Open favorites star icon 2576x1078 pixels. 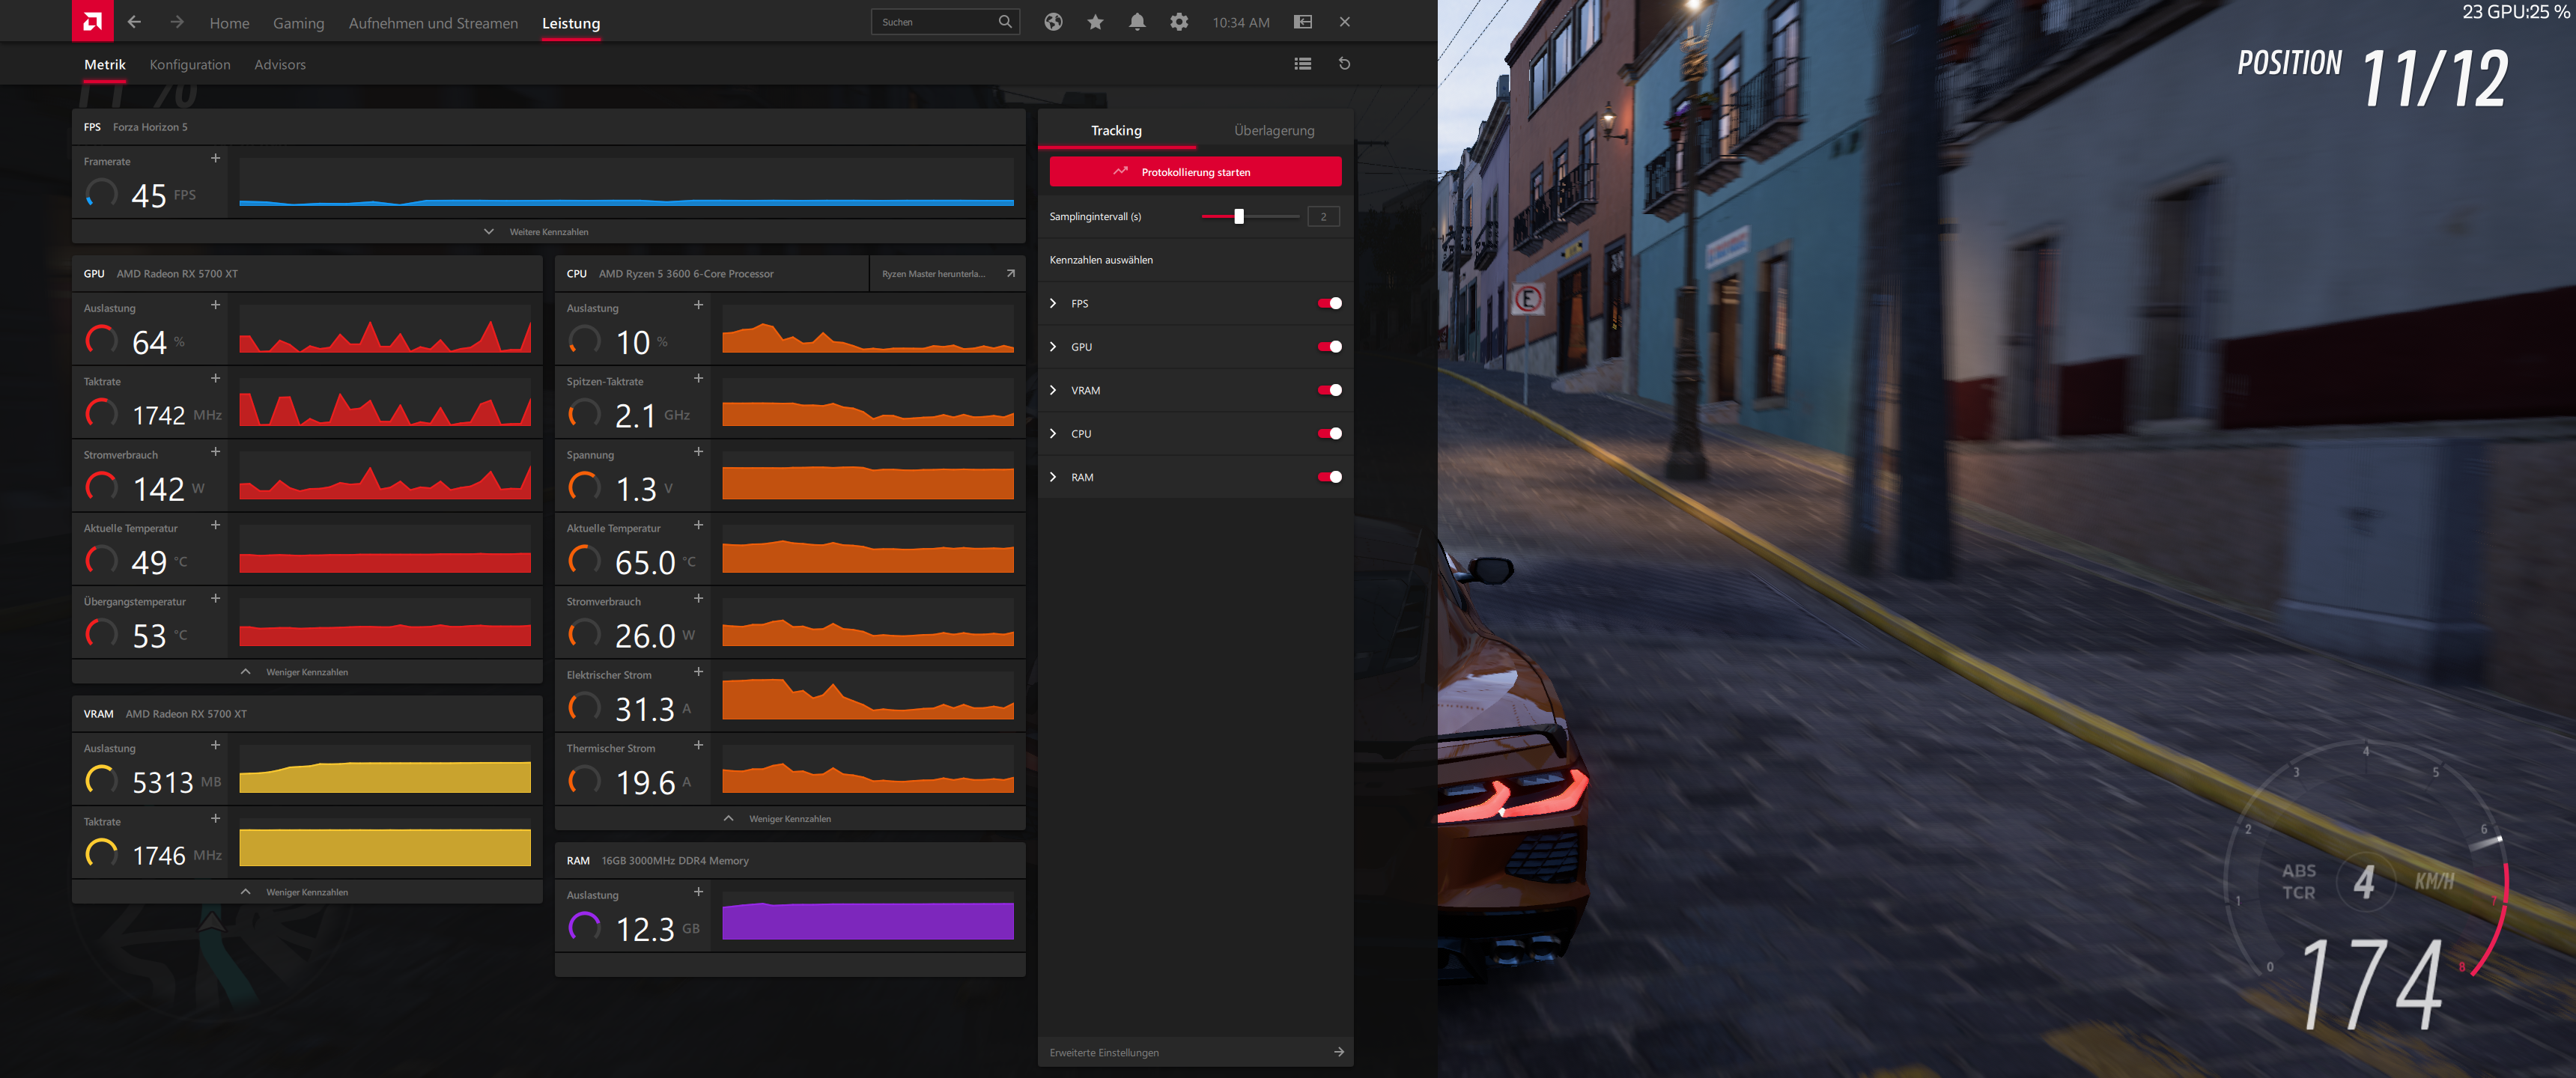pos(1095,22)
